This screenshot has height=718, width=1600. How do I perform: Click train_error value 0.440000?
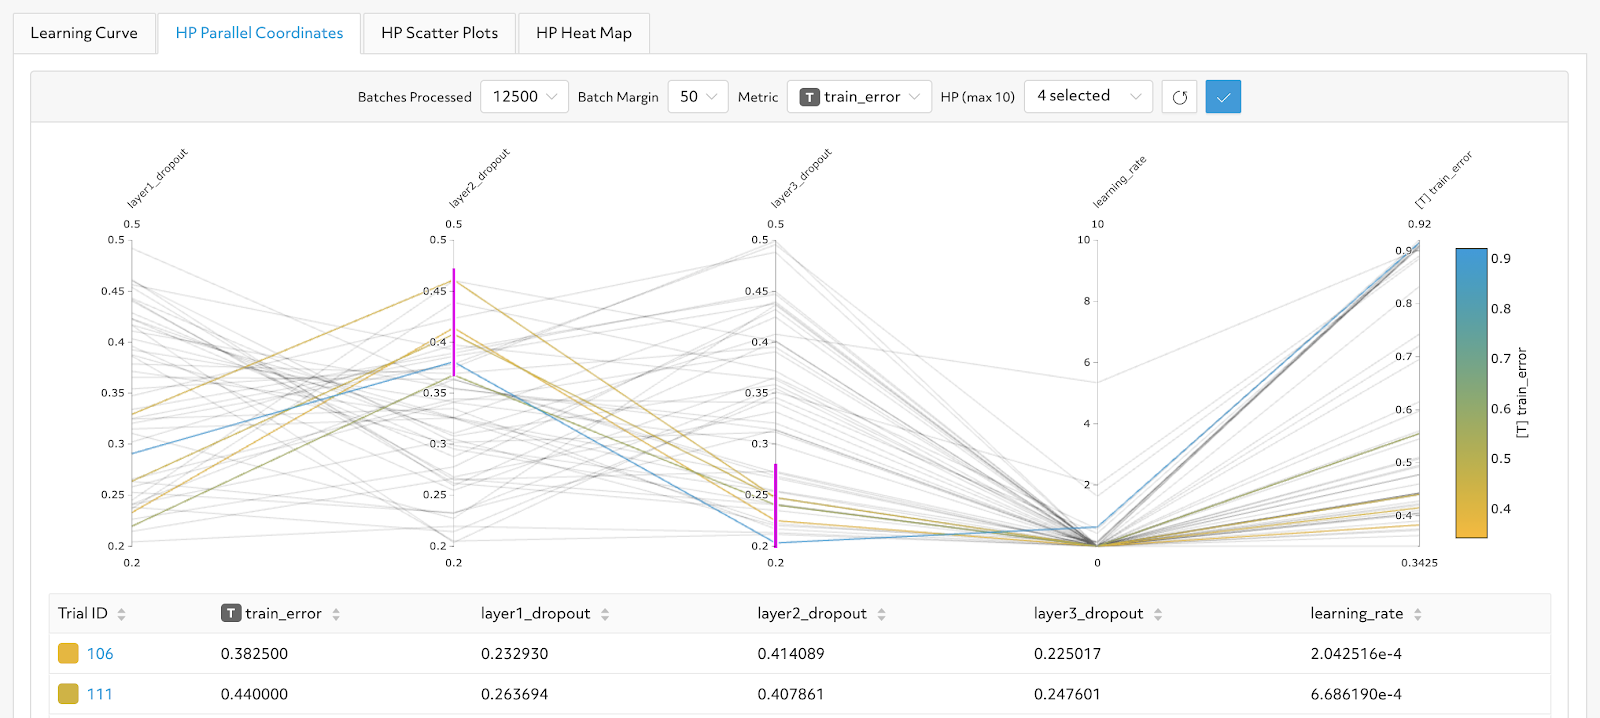(x=254, y=694)
